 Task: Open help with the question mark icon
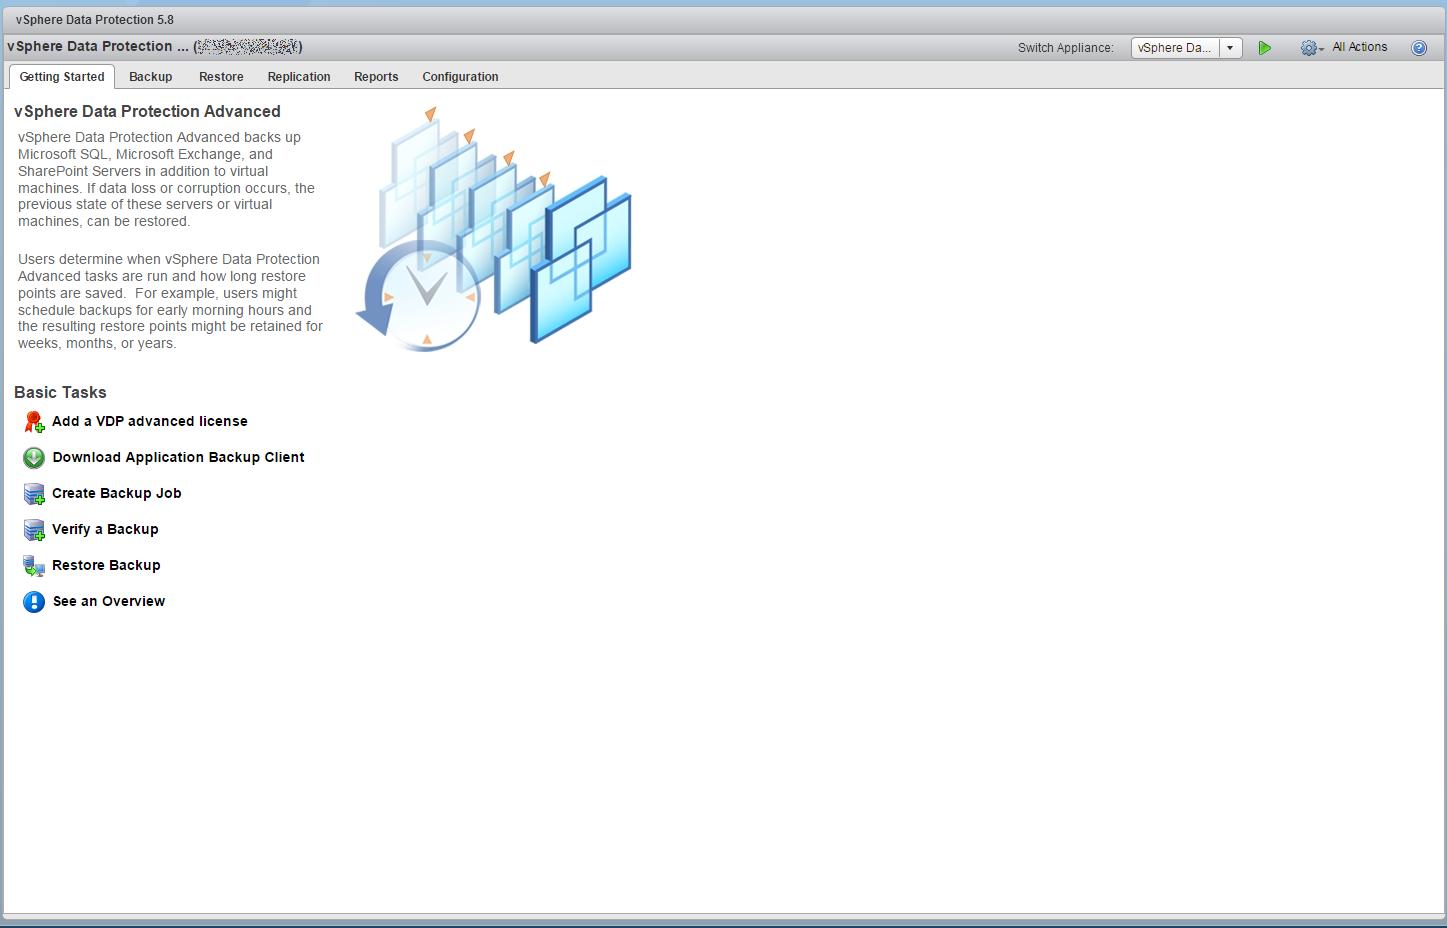[x=1419, y=48]
